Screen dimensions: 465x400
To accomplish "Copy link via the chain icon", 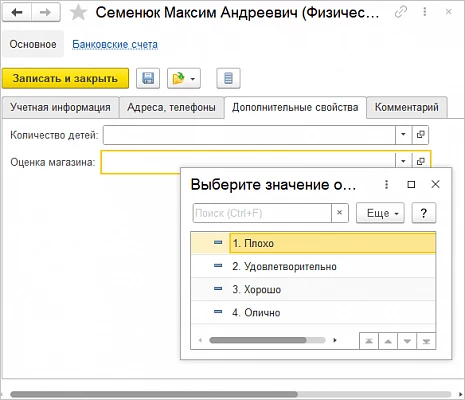I will tap(401, 12).
